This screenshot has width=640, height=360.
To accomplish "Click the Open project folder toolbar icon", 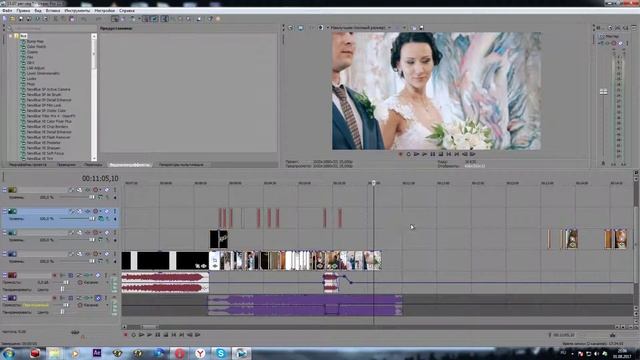I will [13, 19].
